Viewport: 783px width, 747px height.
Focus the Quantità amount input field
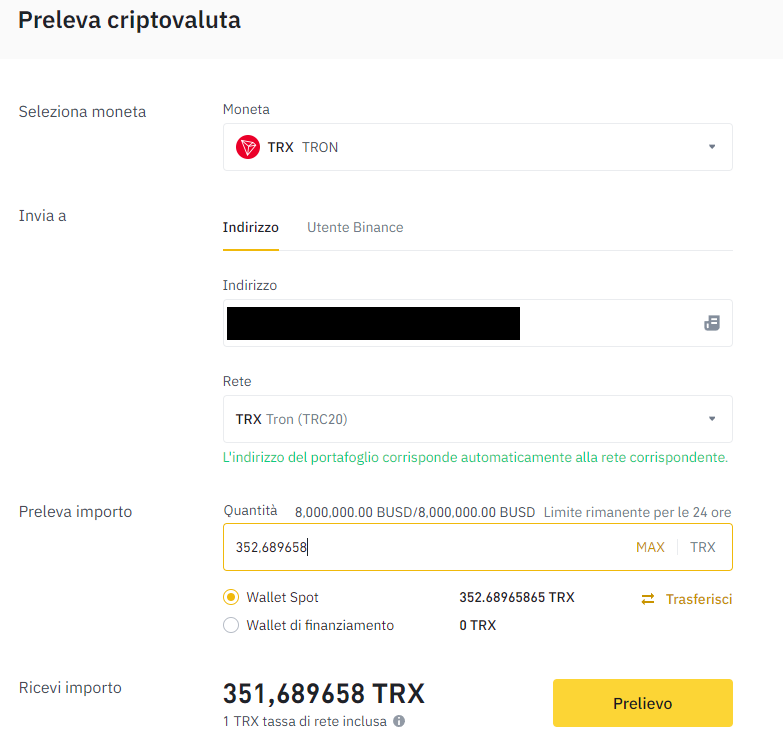pyautogui.click(x=420, y=547)
